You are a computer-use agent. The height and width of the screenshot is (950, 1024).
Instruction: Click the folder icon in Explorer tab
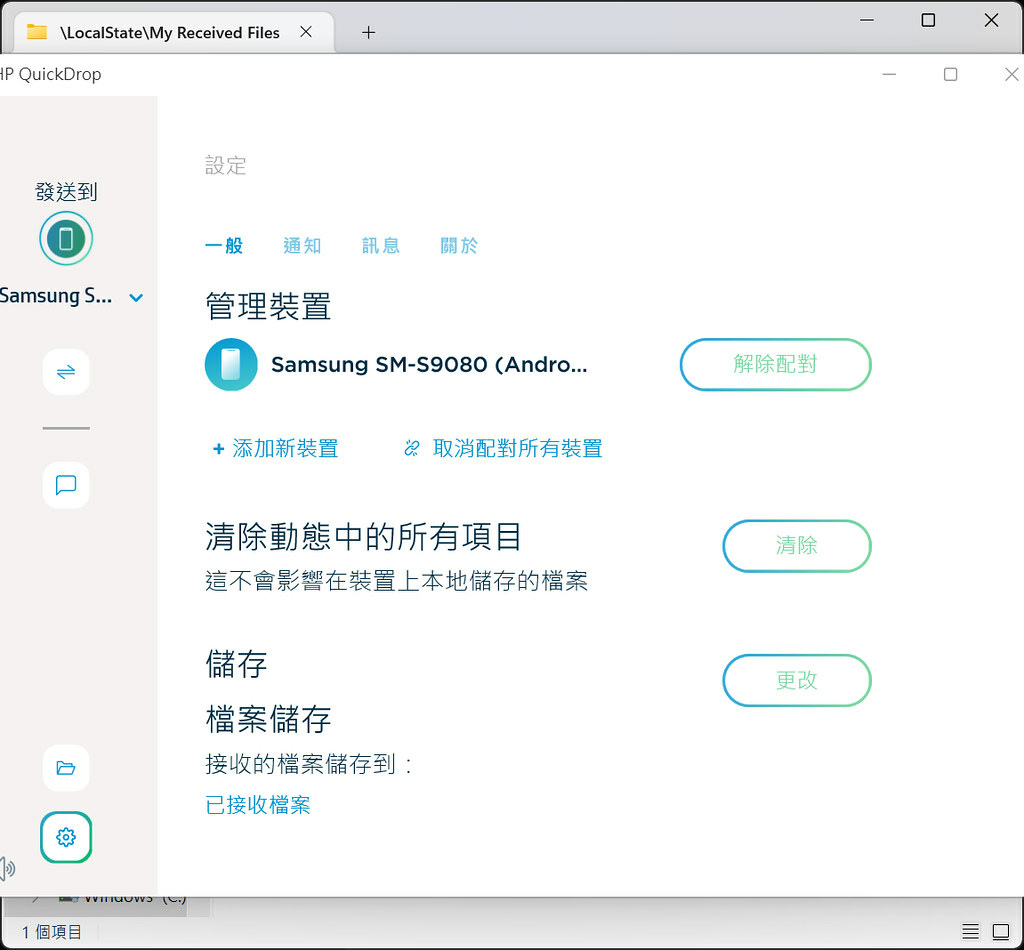(x=37, y=32)
